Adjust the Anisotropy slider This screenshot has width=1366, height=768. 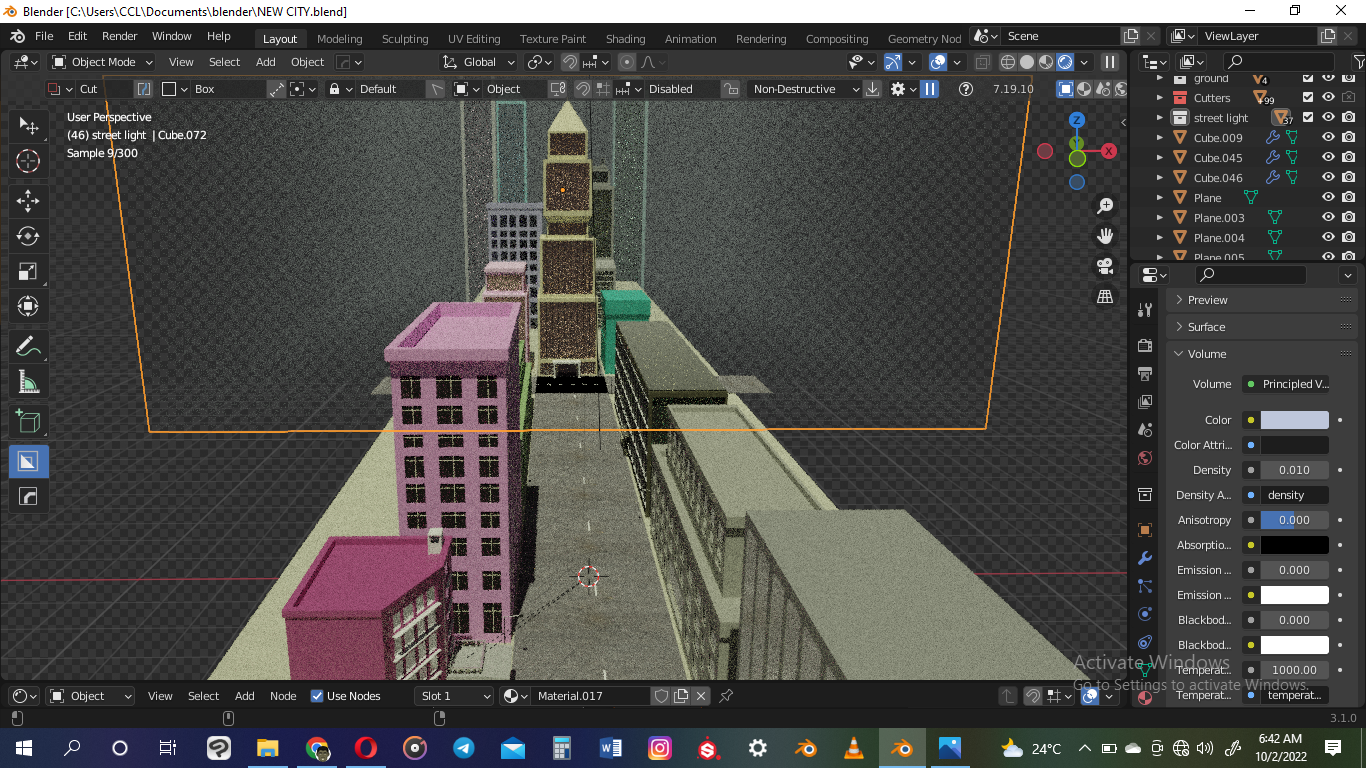[1295, 520]
